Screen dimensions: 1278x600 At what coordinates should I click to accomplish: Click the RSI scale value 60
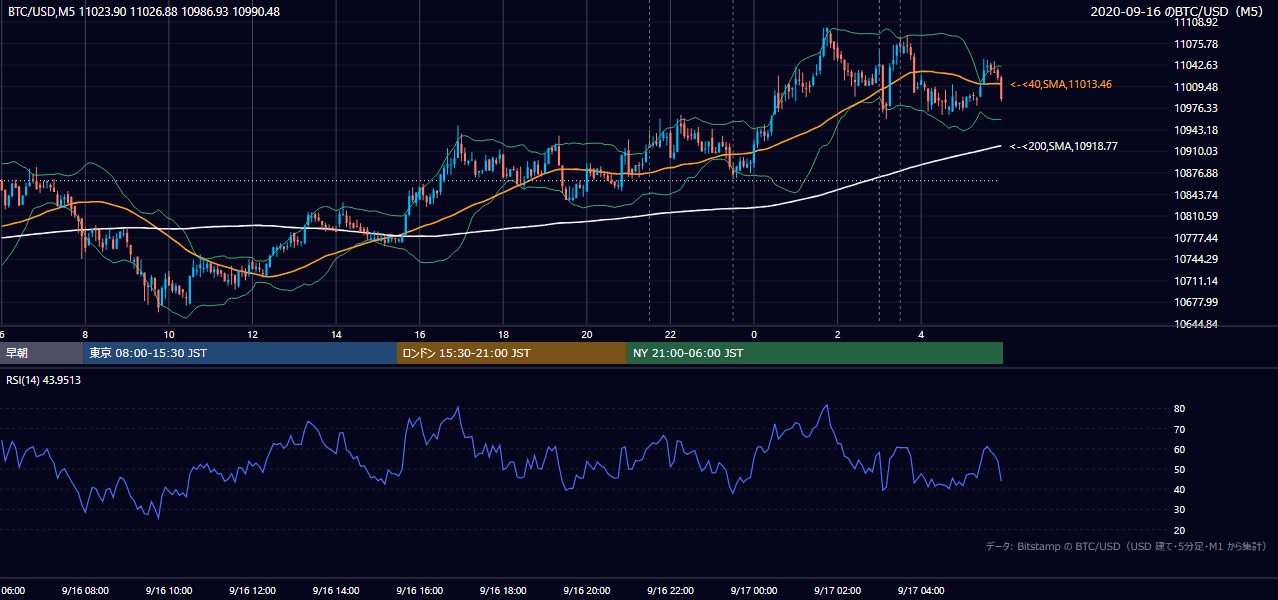click(x=1179, y=449)
